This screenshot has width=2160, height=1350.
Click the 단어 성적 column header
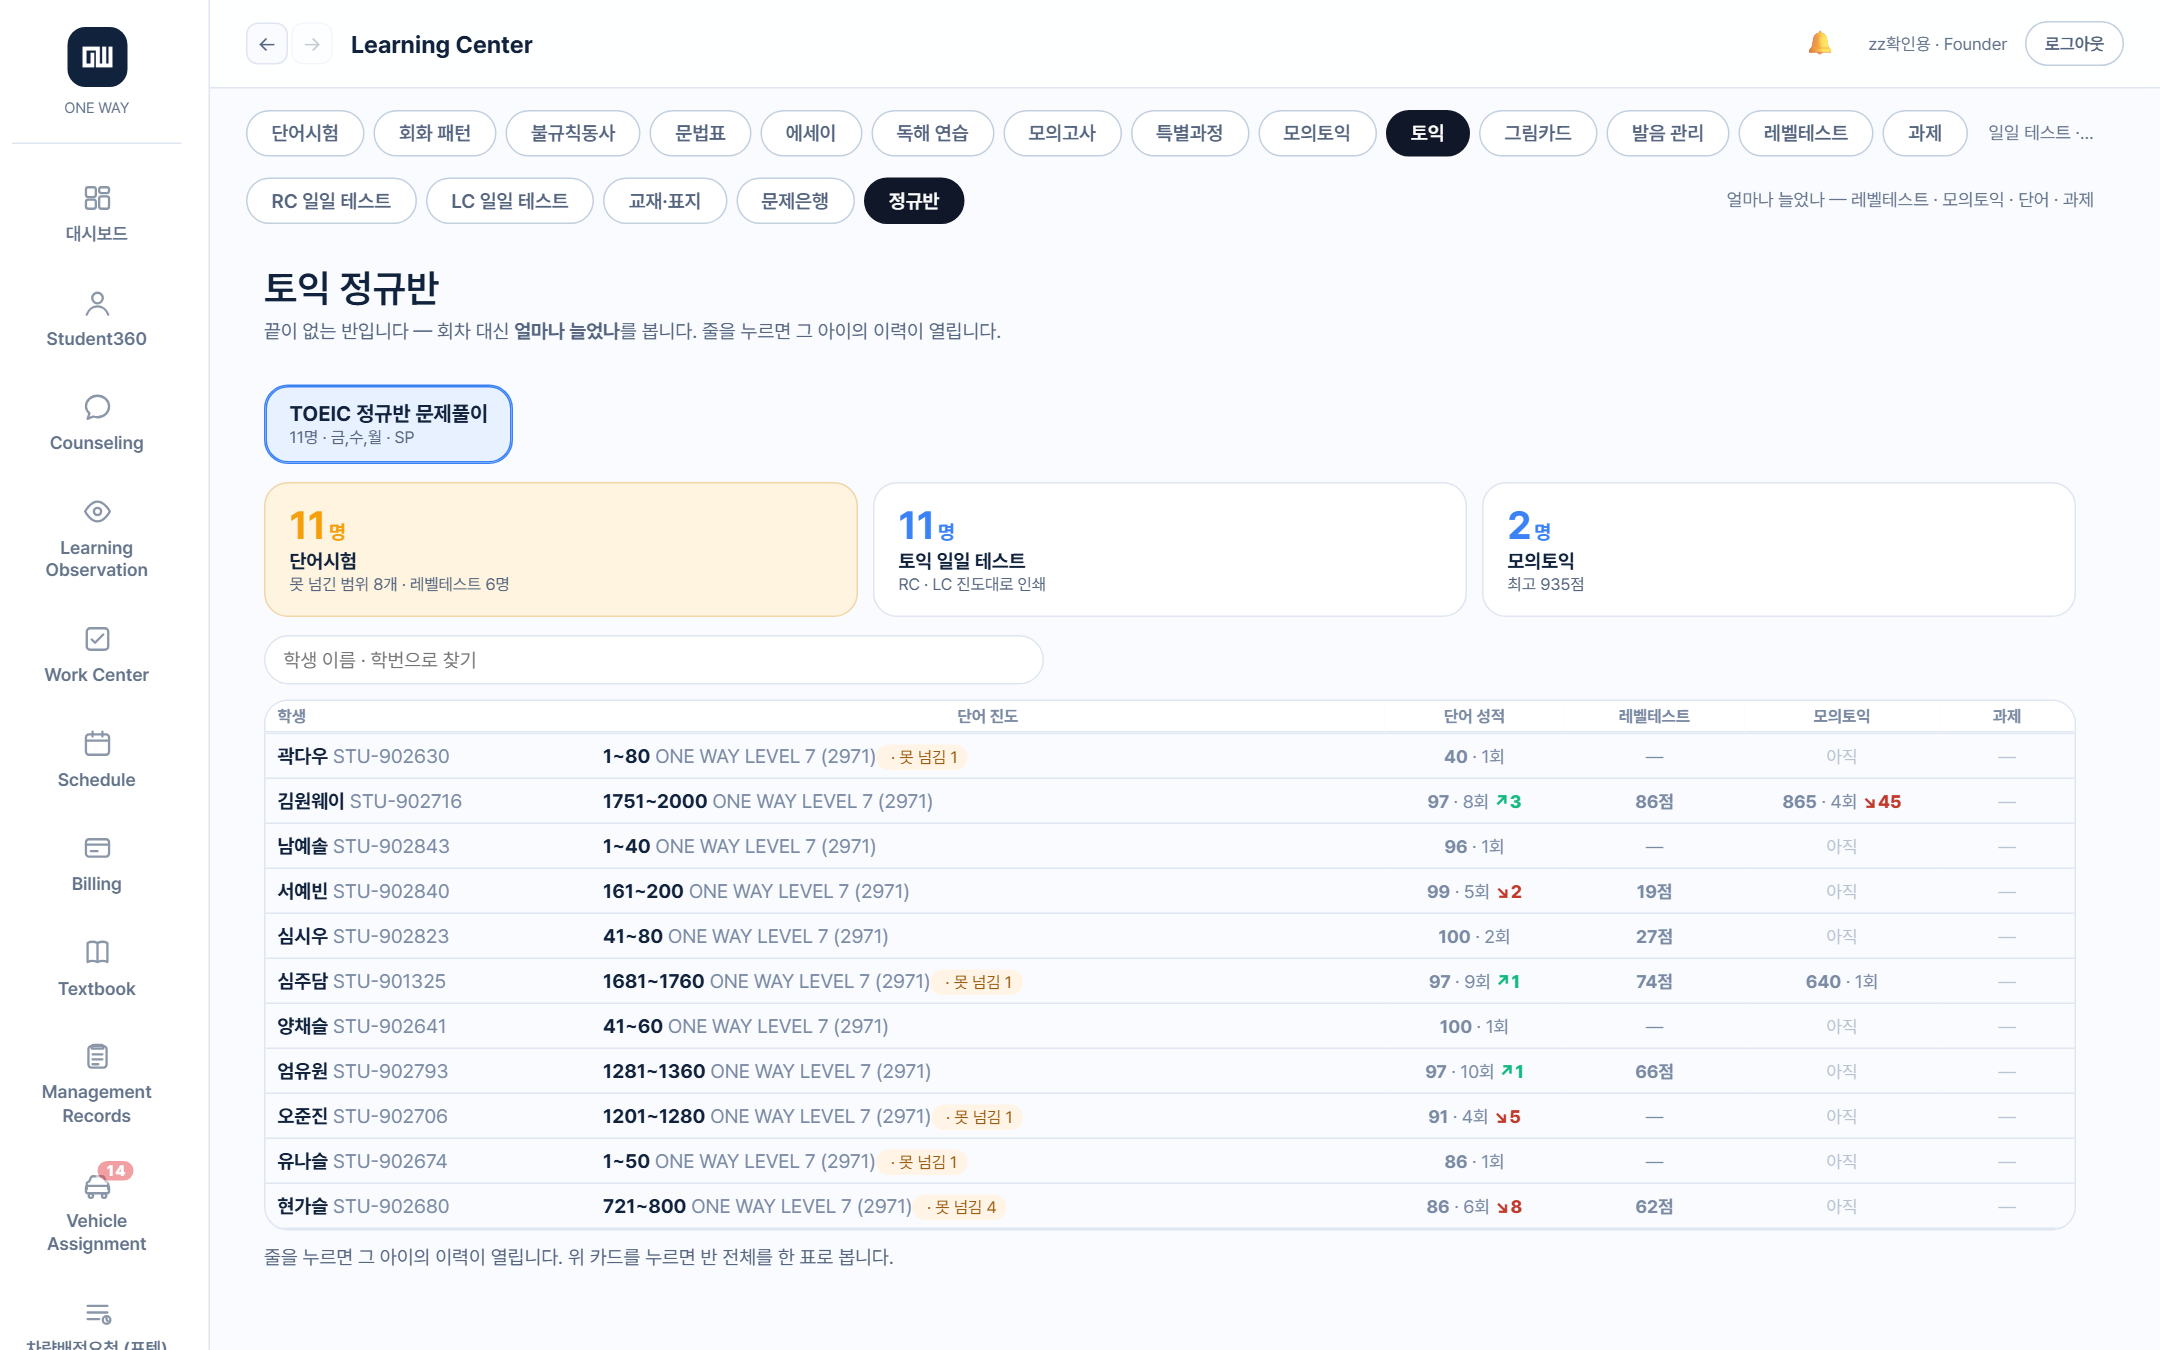1474,716
